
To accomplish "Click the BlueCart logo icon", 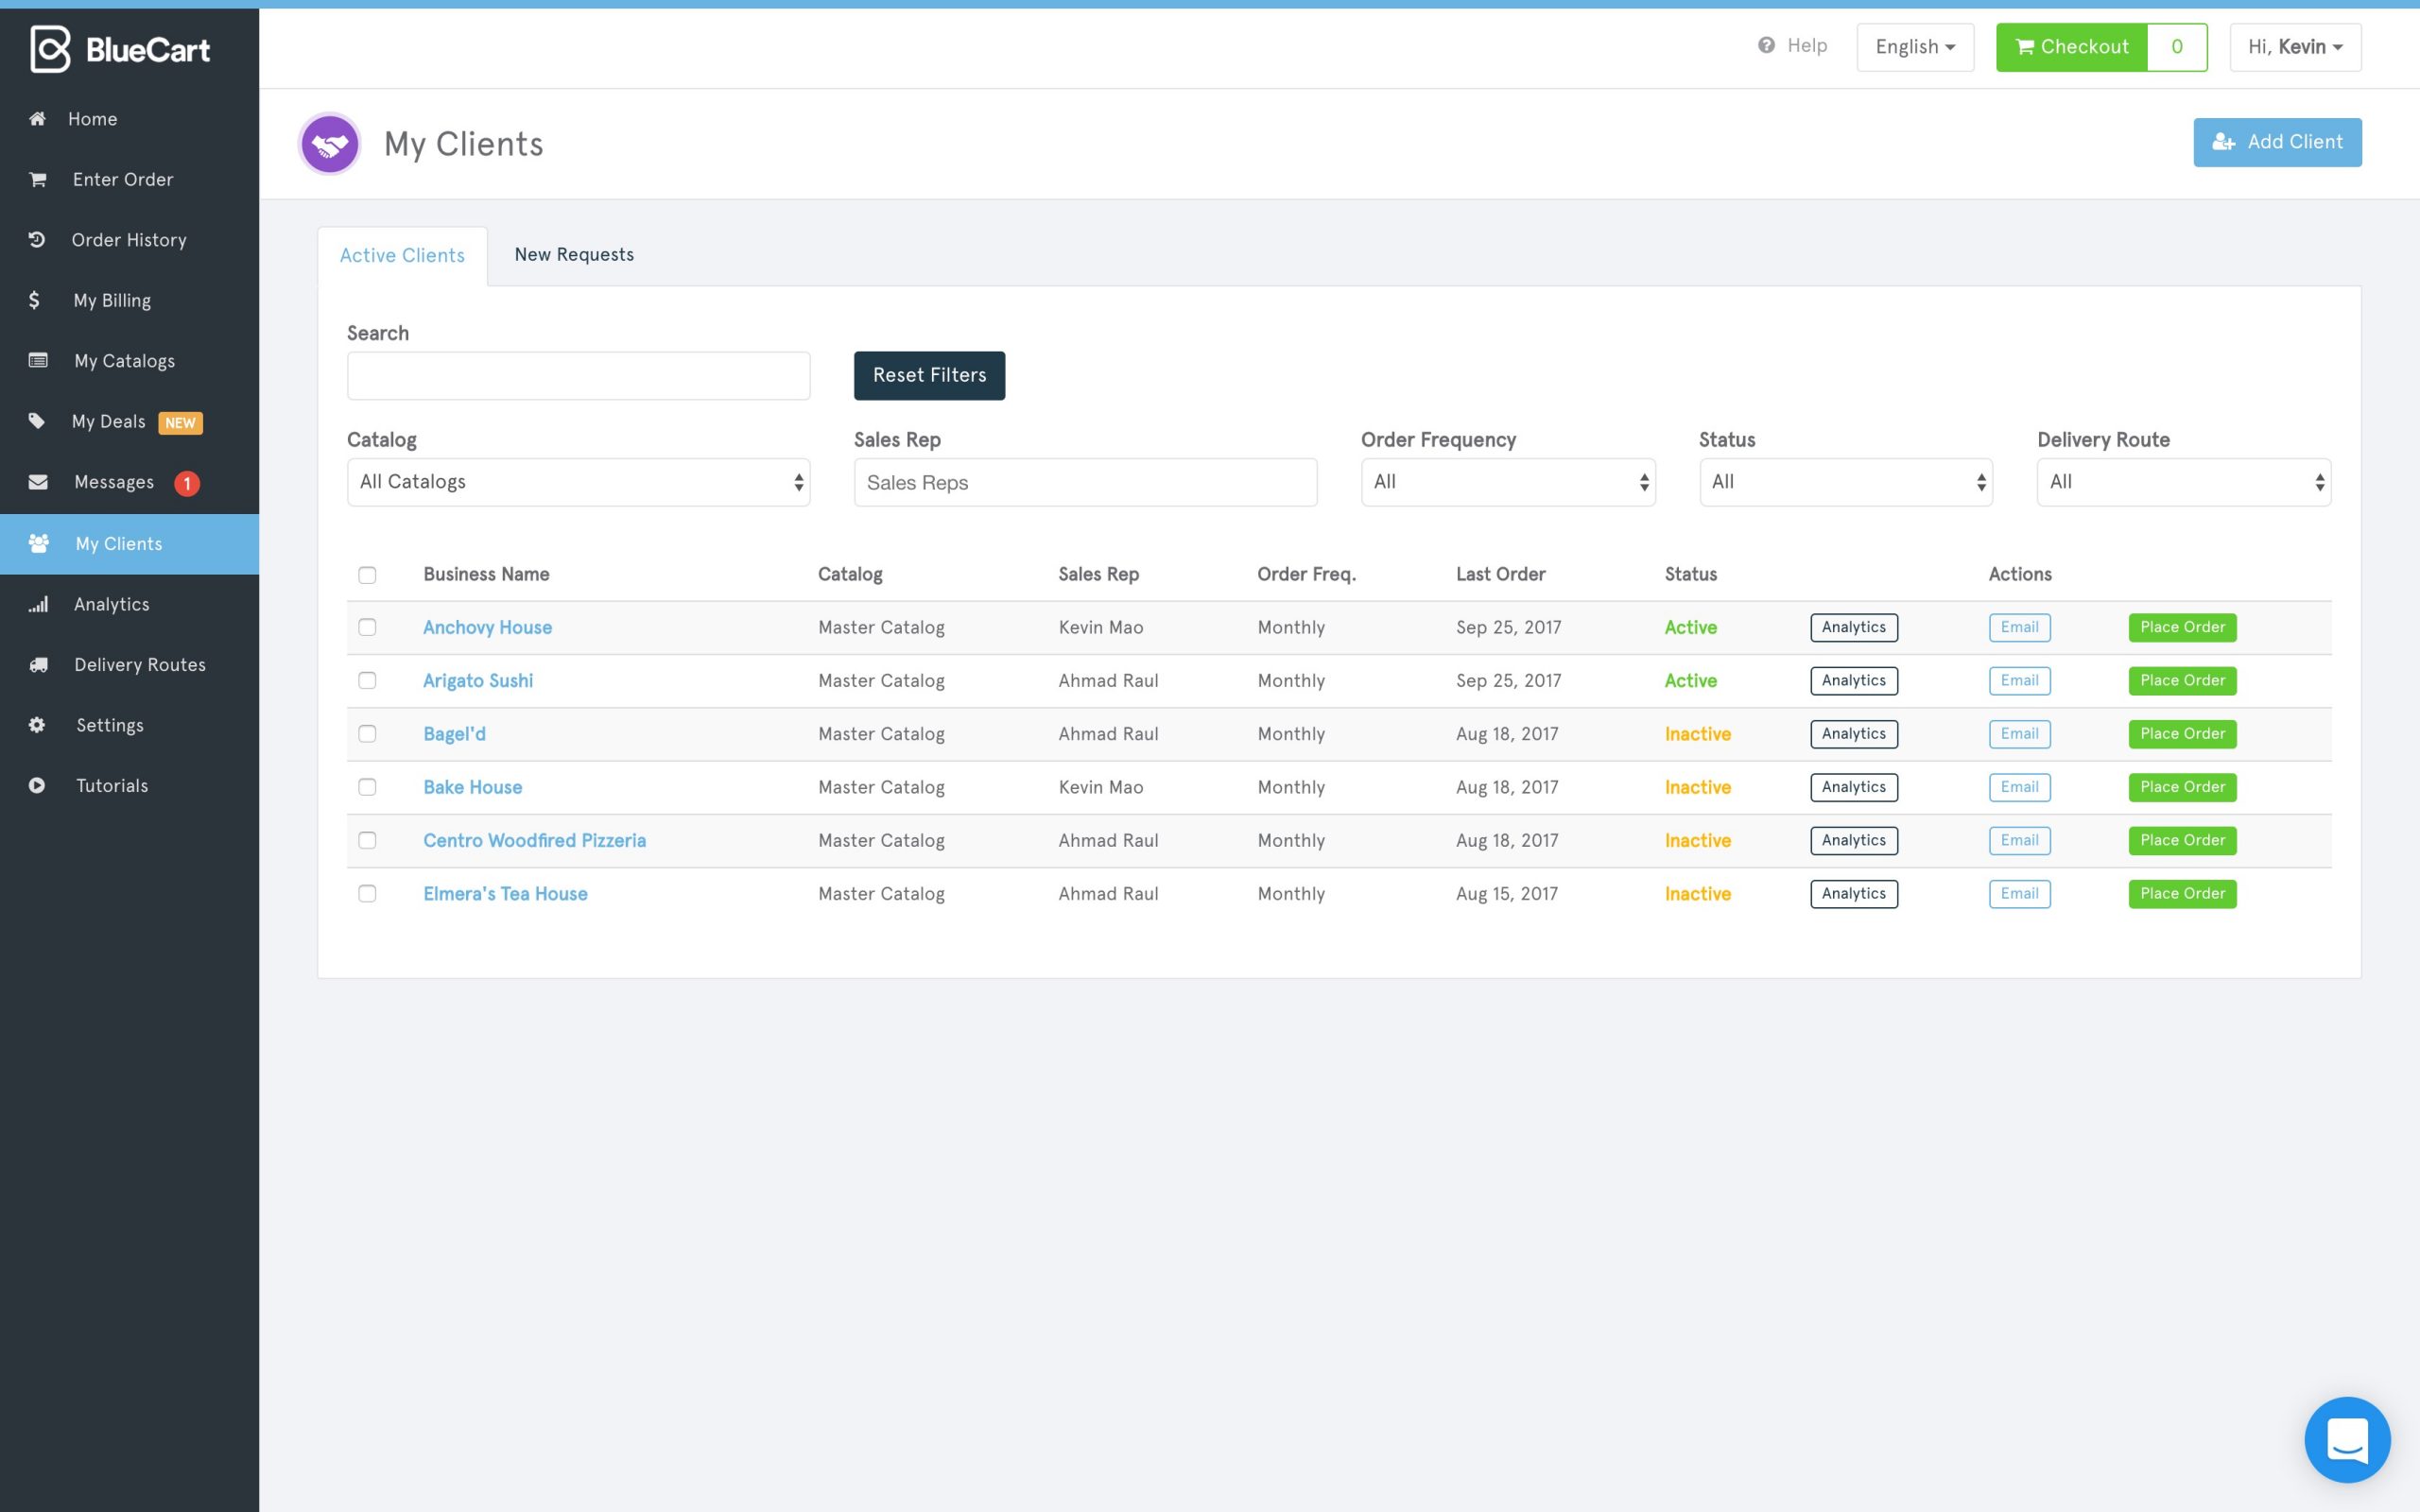I will pos(50,49).
